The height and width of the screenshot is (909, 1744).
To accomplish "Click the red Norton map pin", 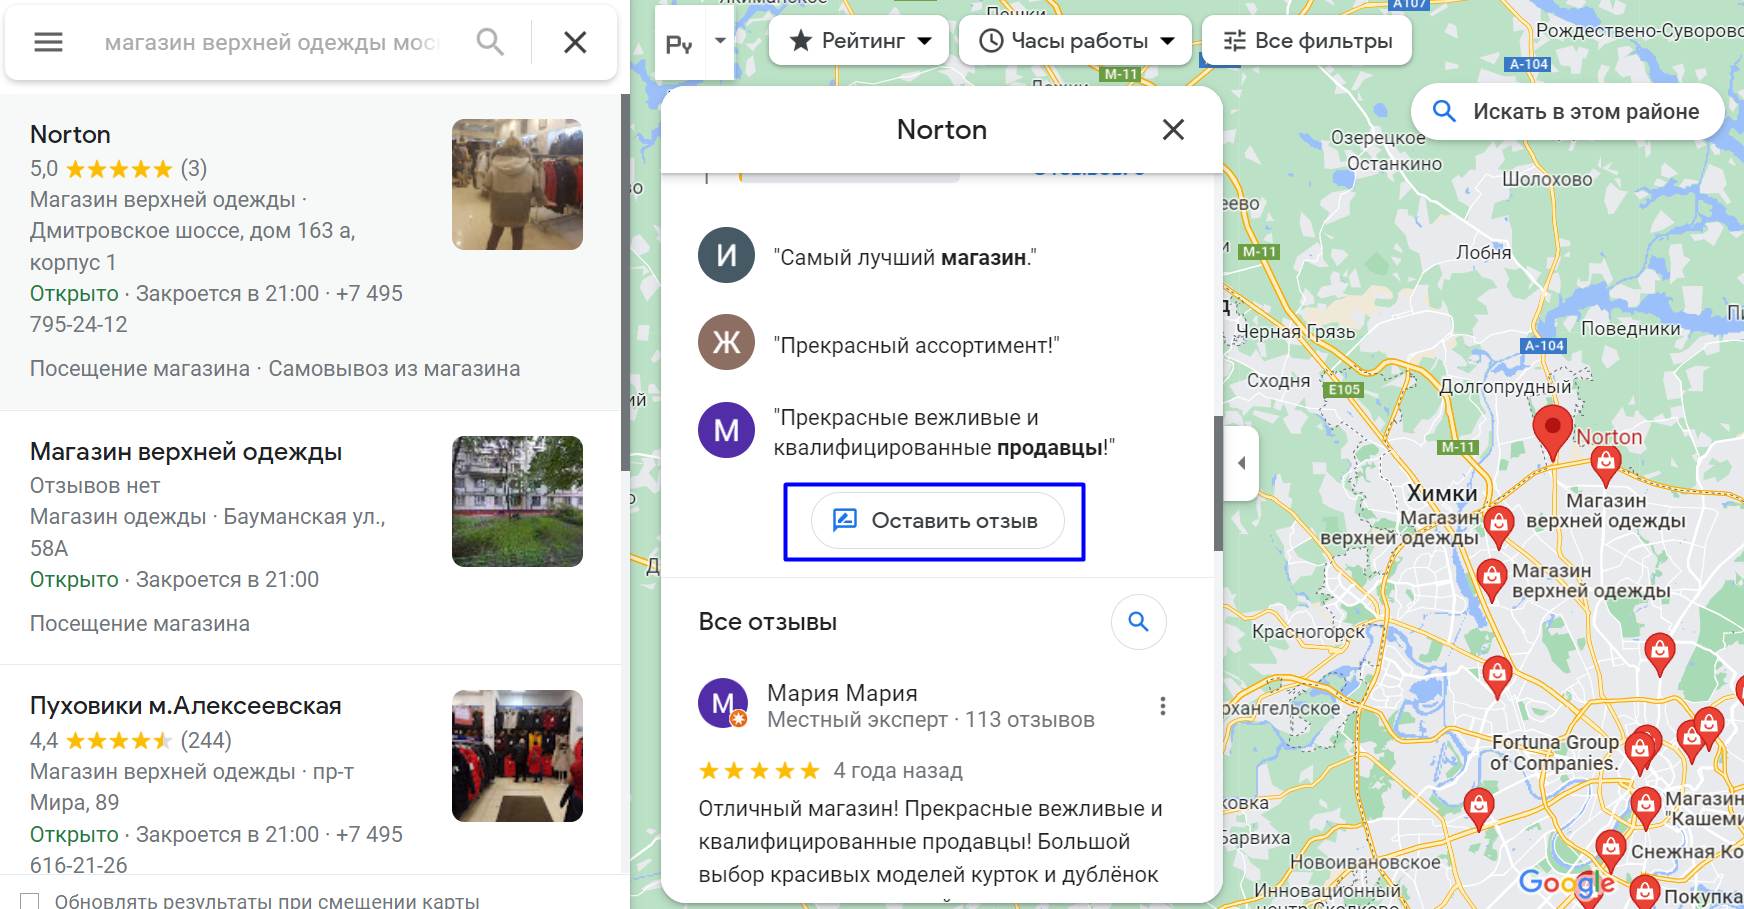I will pyautogui.click(x=1552, y=431).
